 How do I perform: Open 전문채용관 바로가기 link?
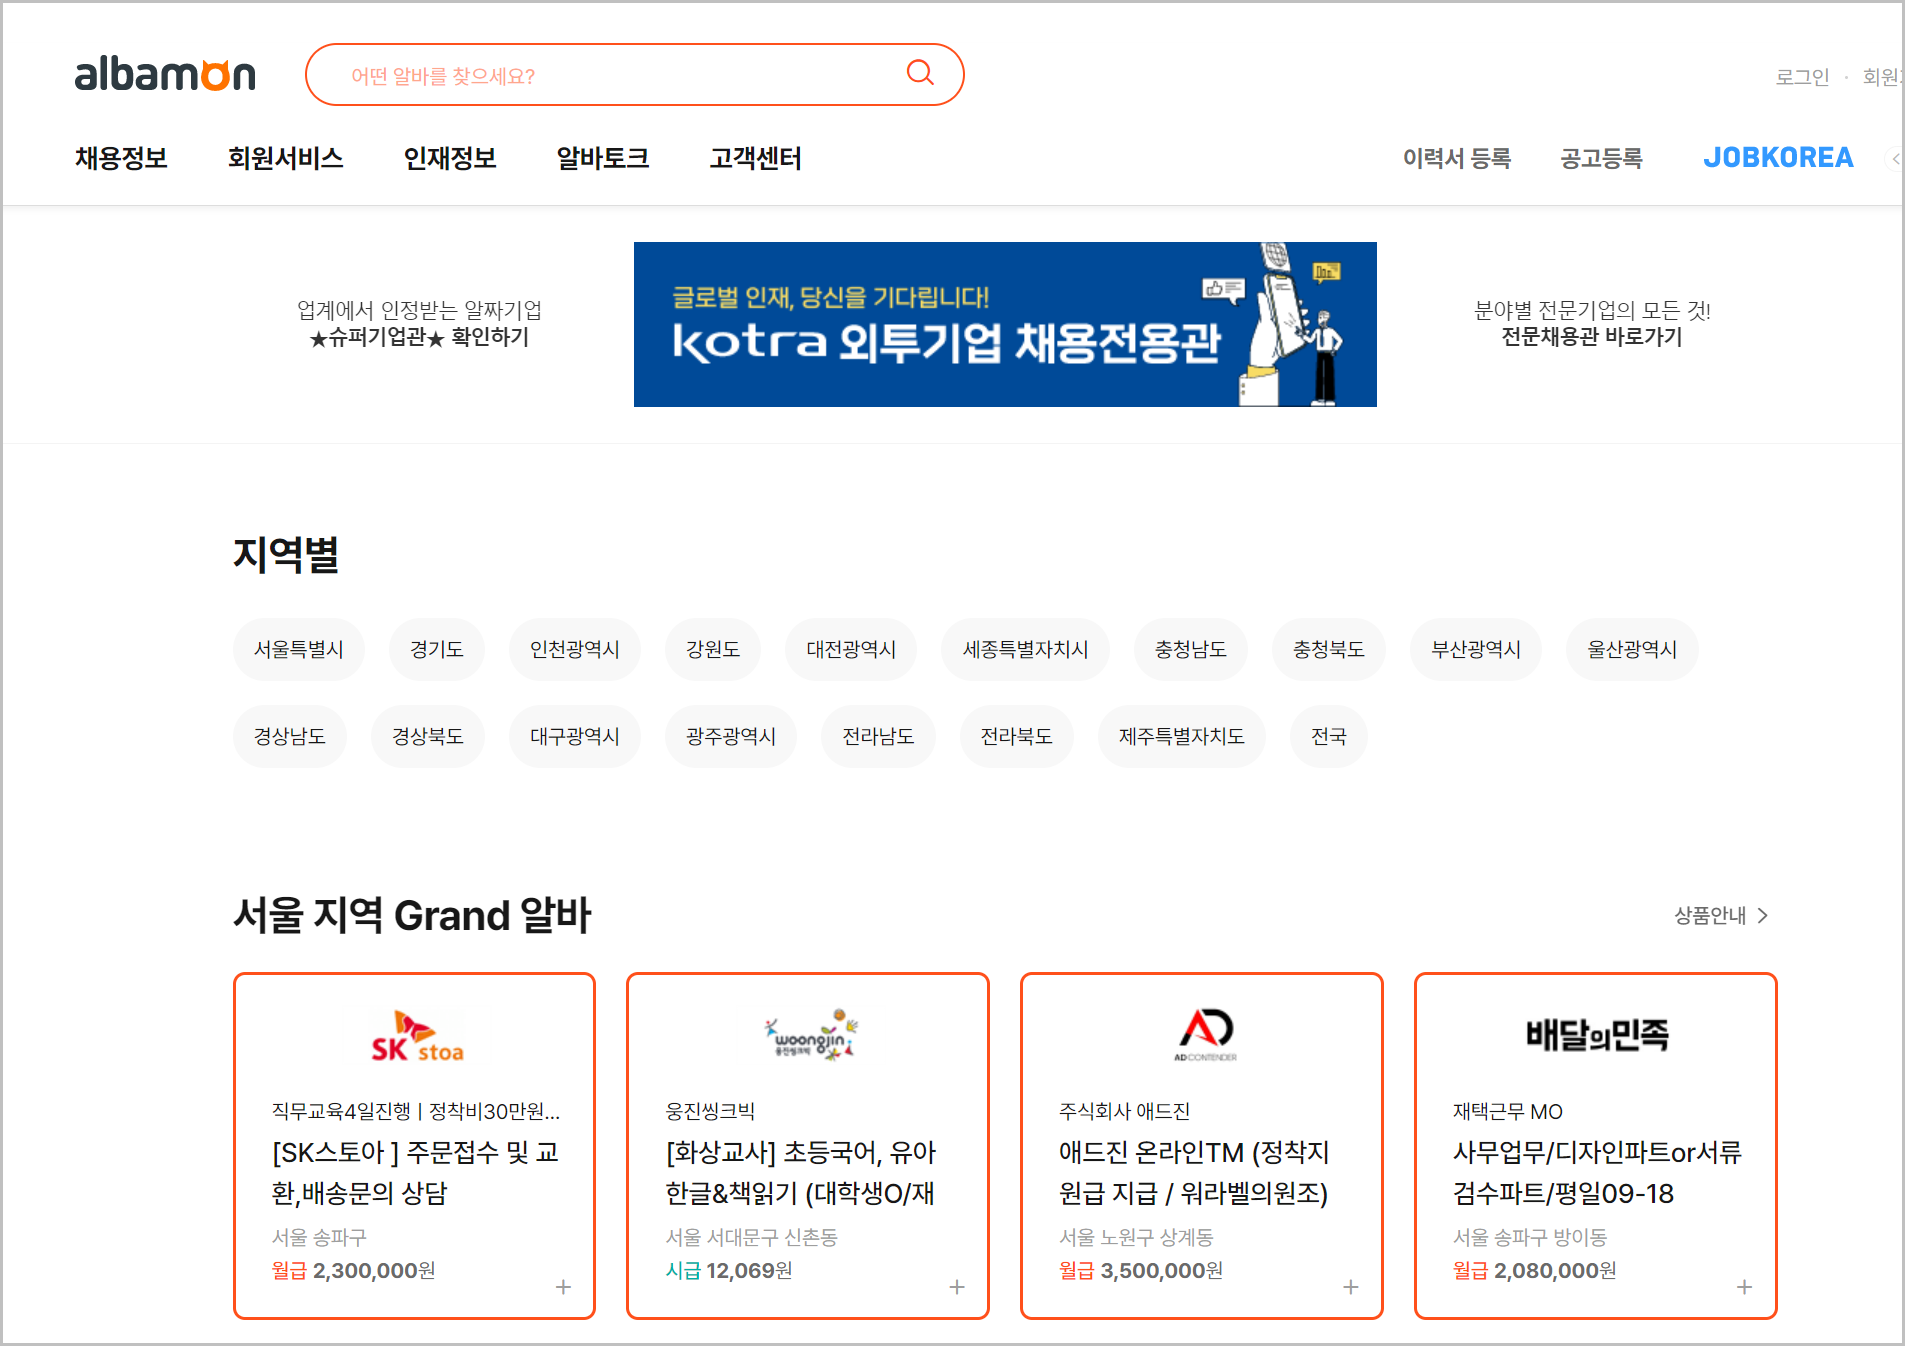point(1592,337)
